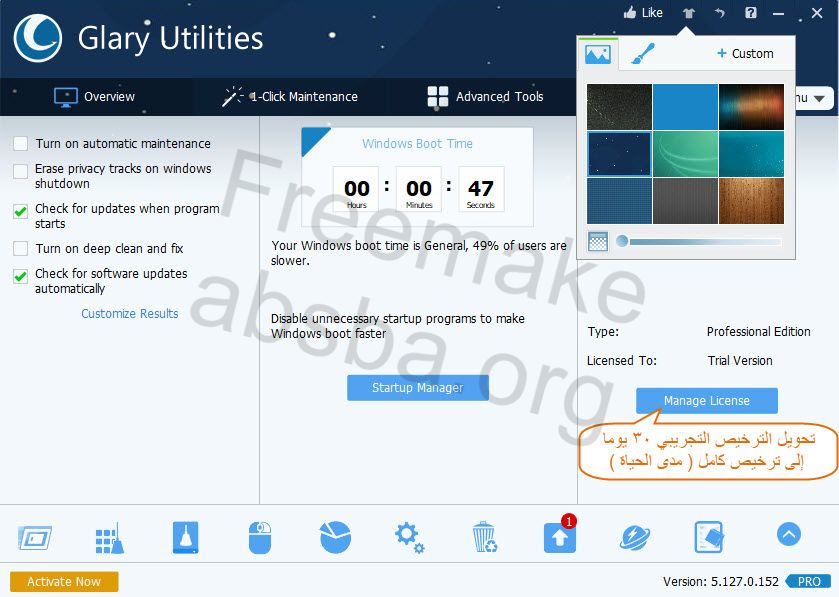This screenshot has width=839, height=597.
Task: Click the Manage License button
Action: [706, 401]
